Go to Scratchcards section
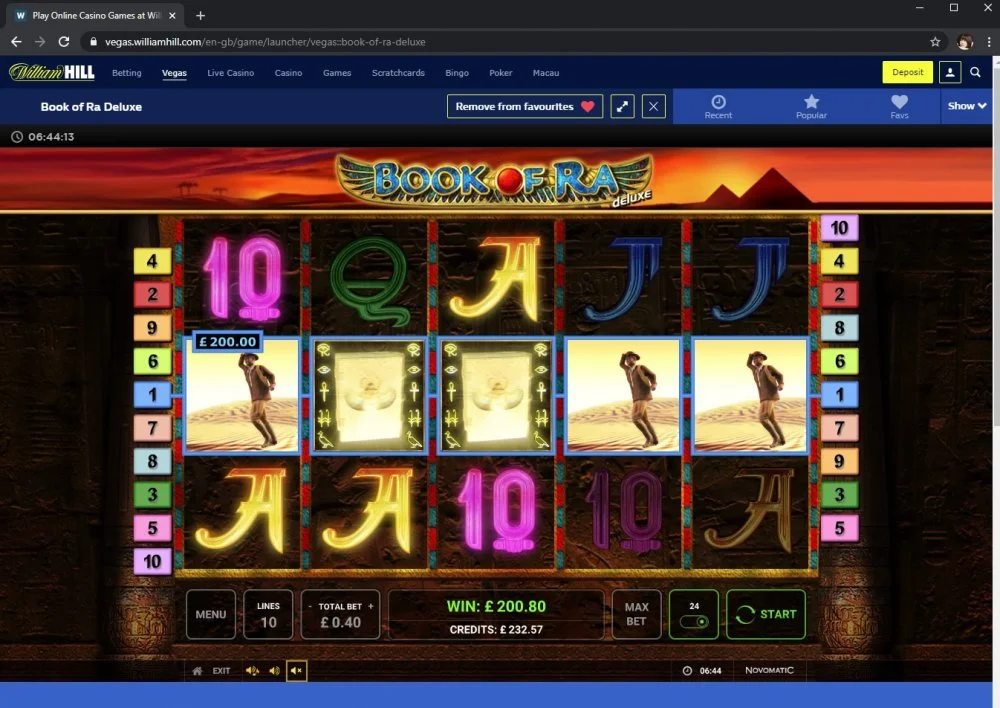The width and height of the screenshot is (1000, 708). (x=398, y=73)
